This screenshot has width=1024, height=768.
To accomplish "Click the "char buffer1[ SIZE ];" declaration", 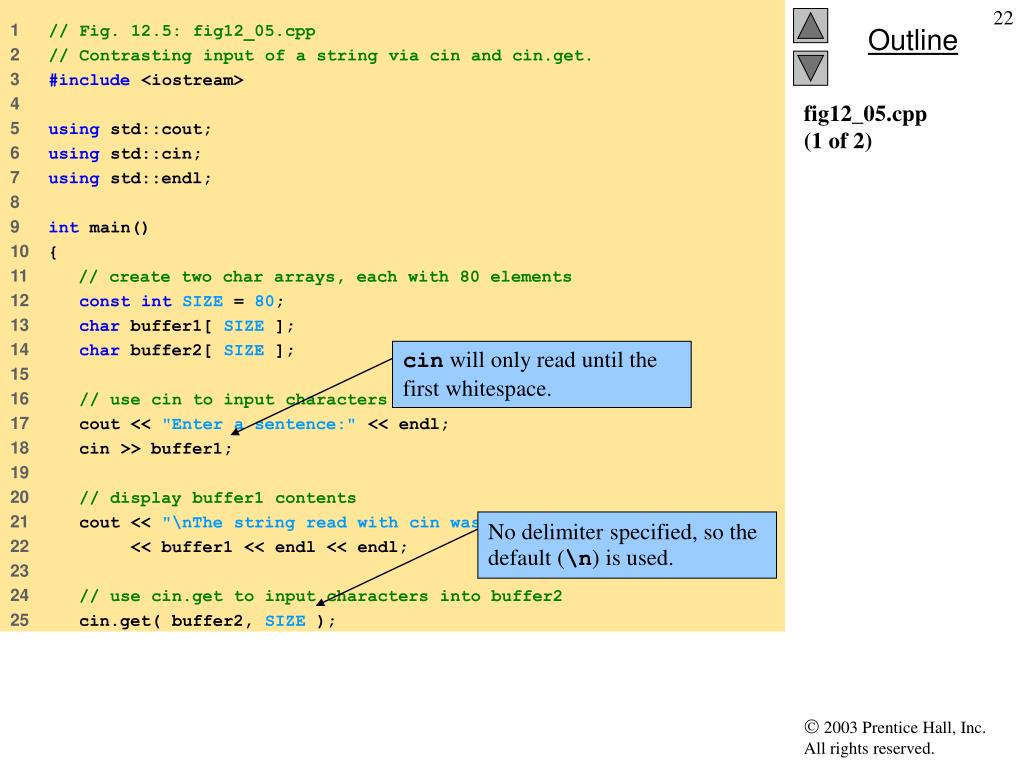I will [x=187, y=326].
